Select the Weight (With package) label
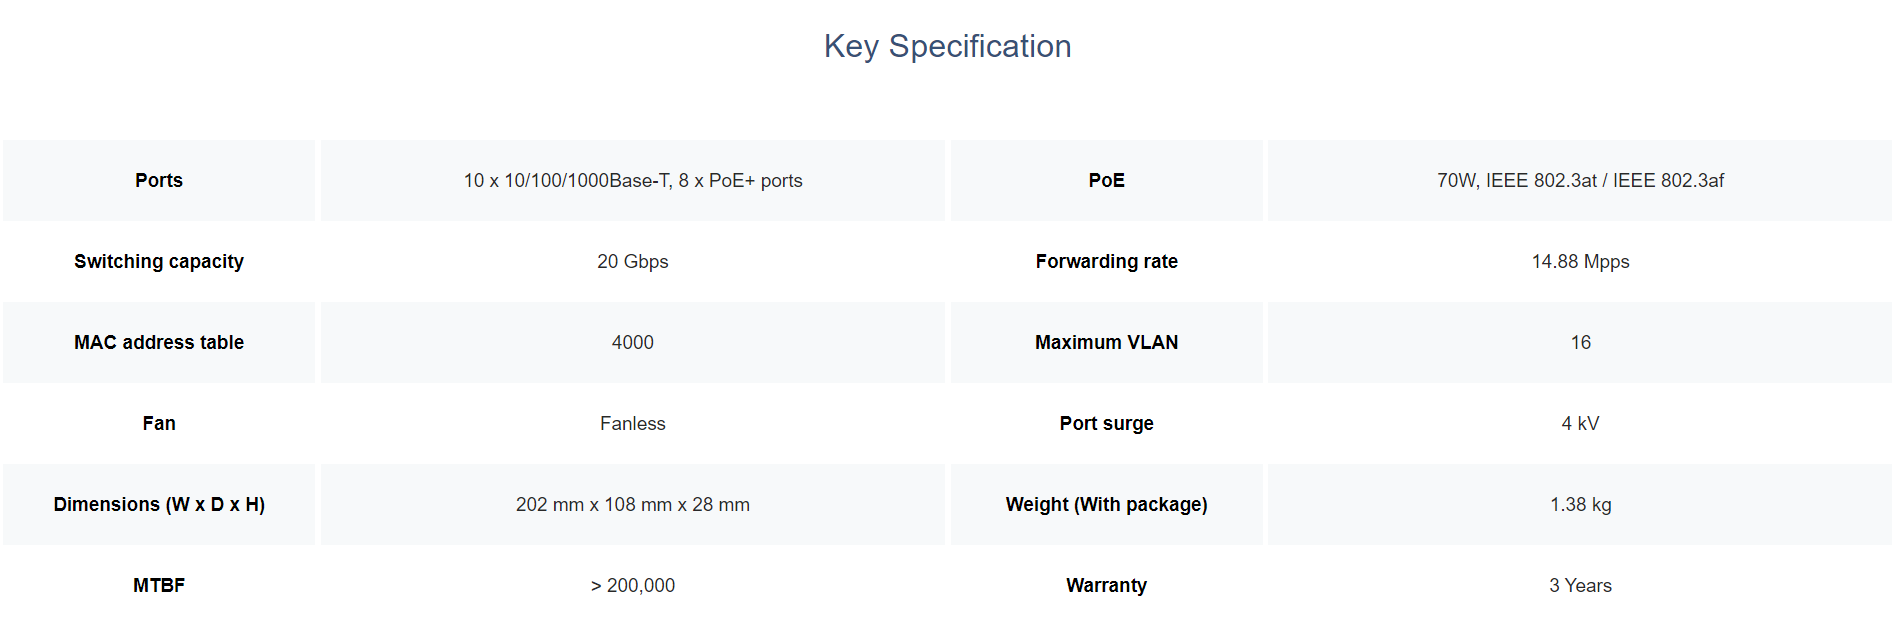The image size is (1892, 621). click(1107, 504)
